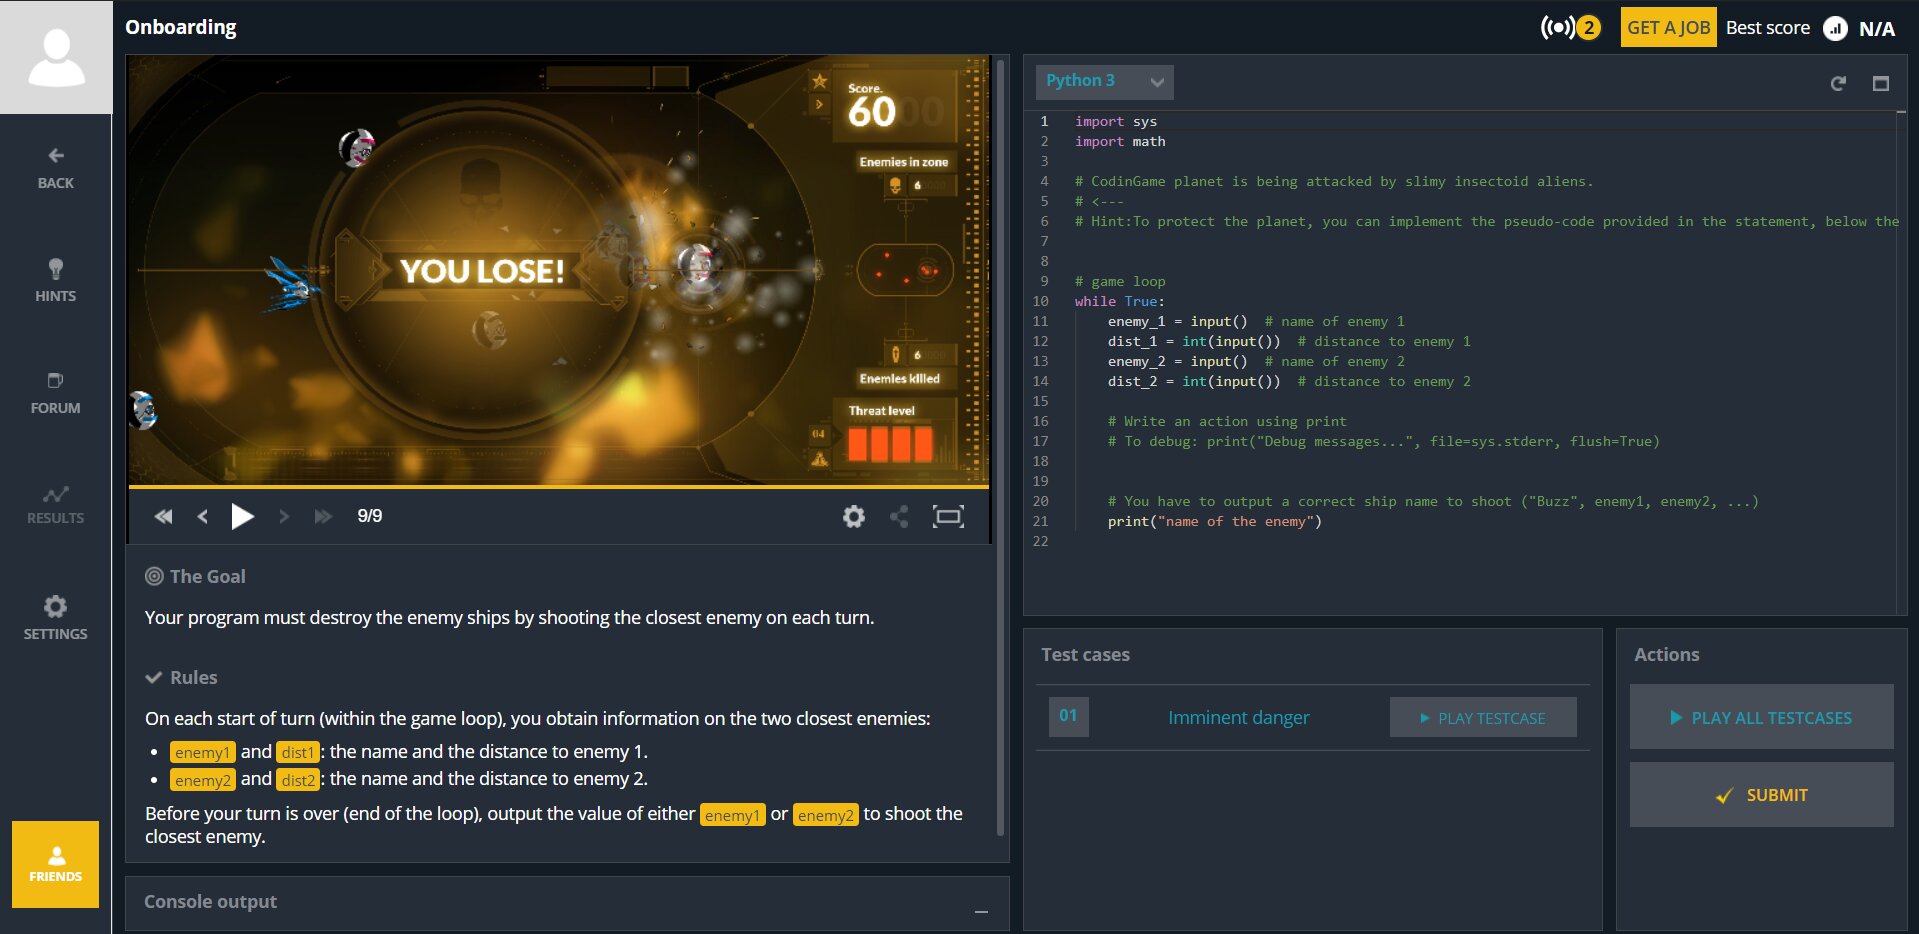Open the notifications broadcast icon
This screenshot has width=1919, height=934.
click(x=1558, y=28)
